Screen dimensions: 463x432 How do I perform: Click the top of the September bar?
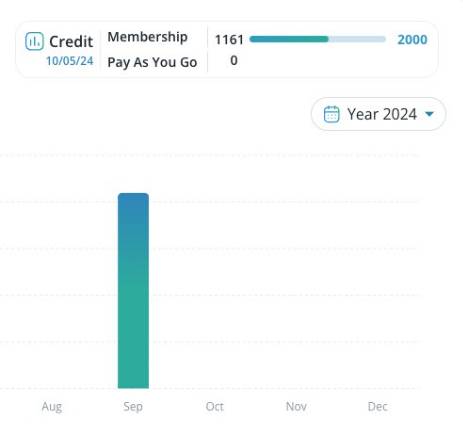[133, 195]
